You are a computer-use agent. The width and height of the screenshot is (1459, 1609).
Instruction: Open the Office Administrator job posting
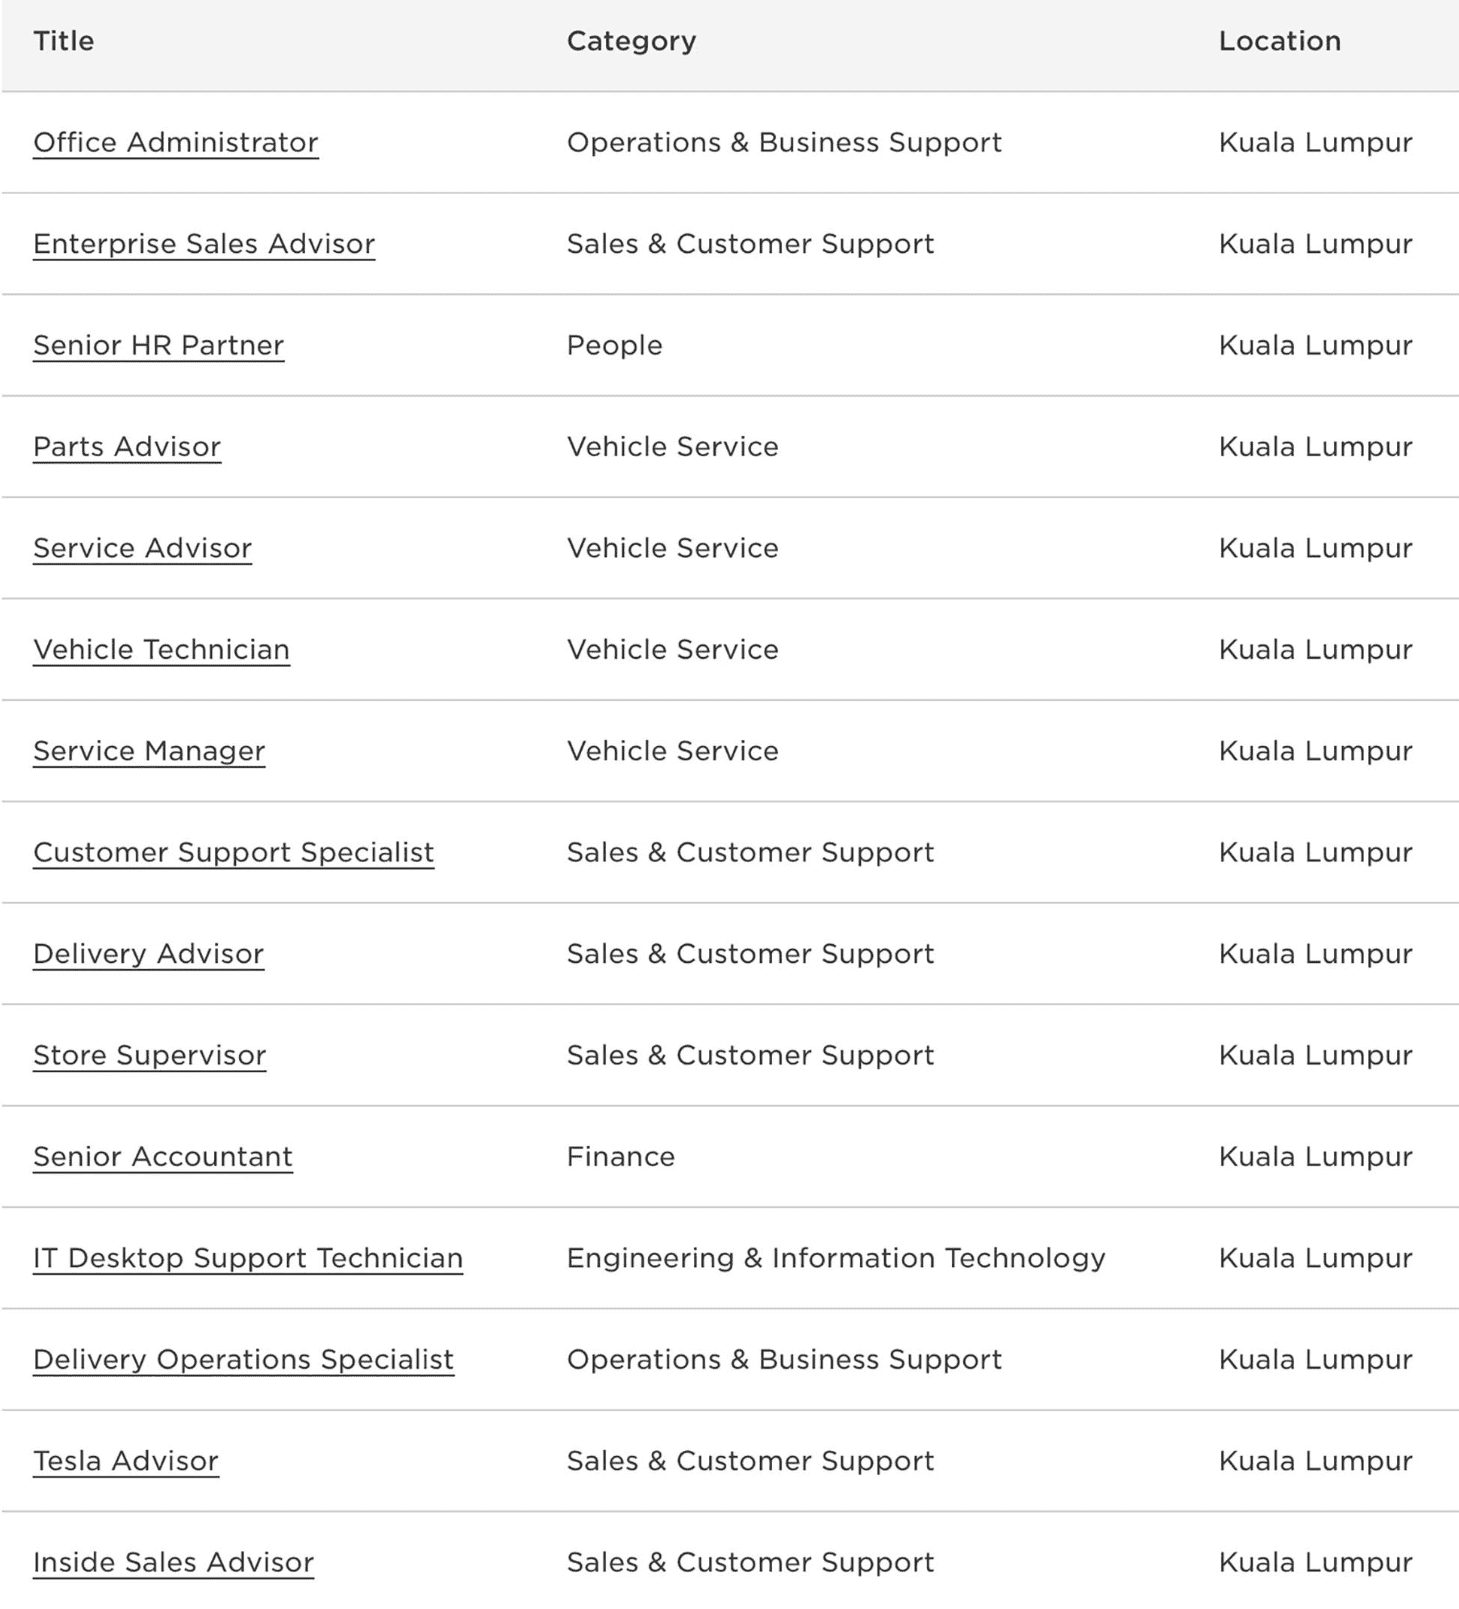tap(175, 142)
